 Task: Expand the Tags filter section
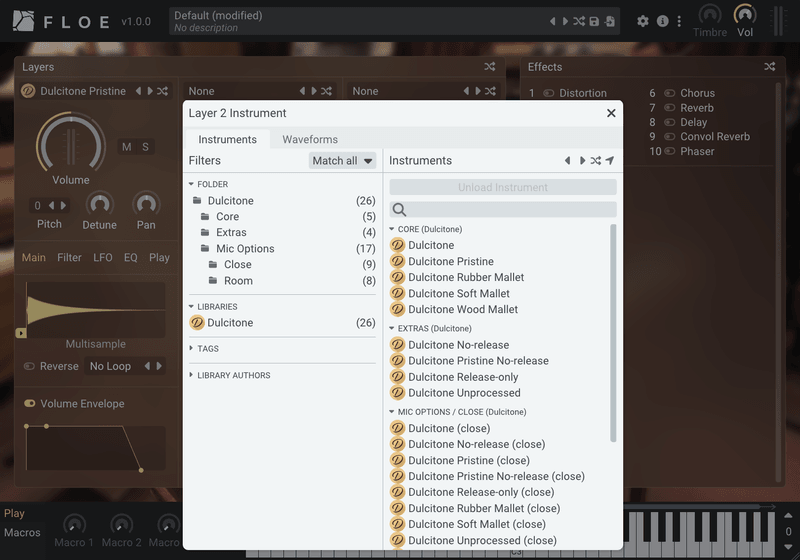(x=208, y=349)
